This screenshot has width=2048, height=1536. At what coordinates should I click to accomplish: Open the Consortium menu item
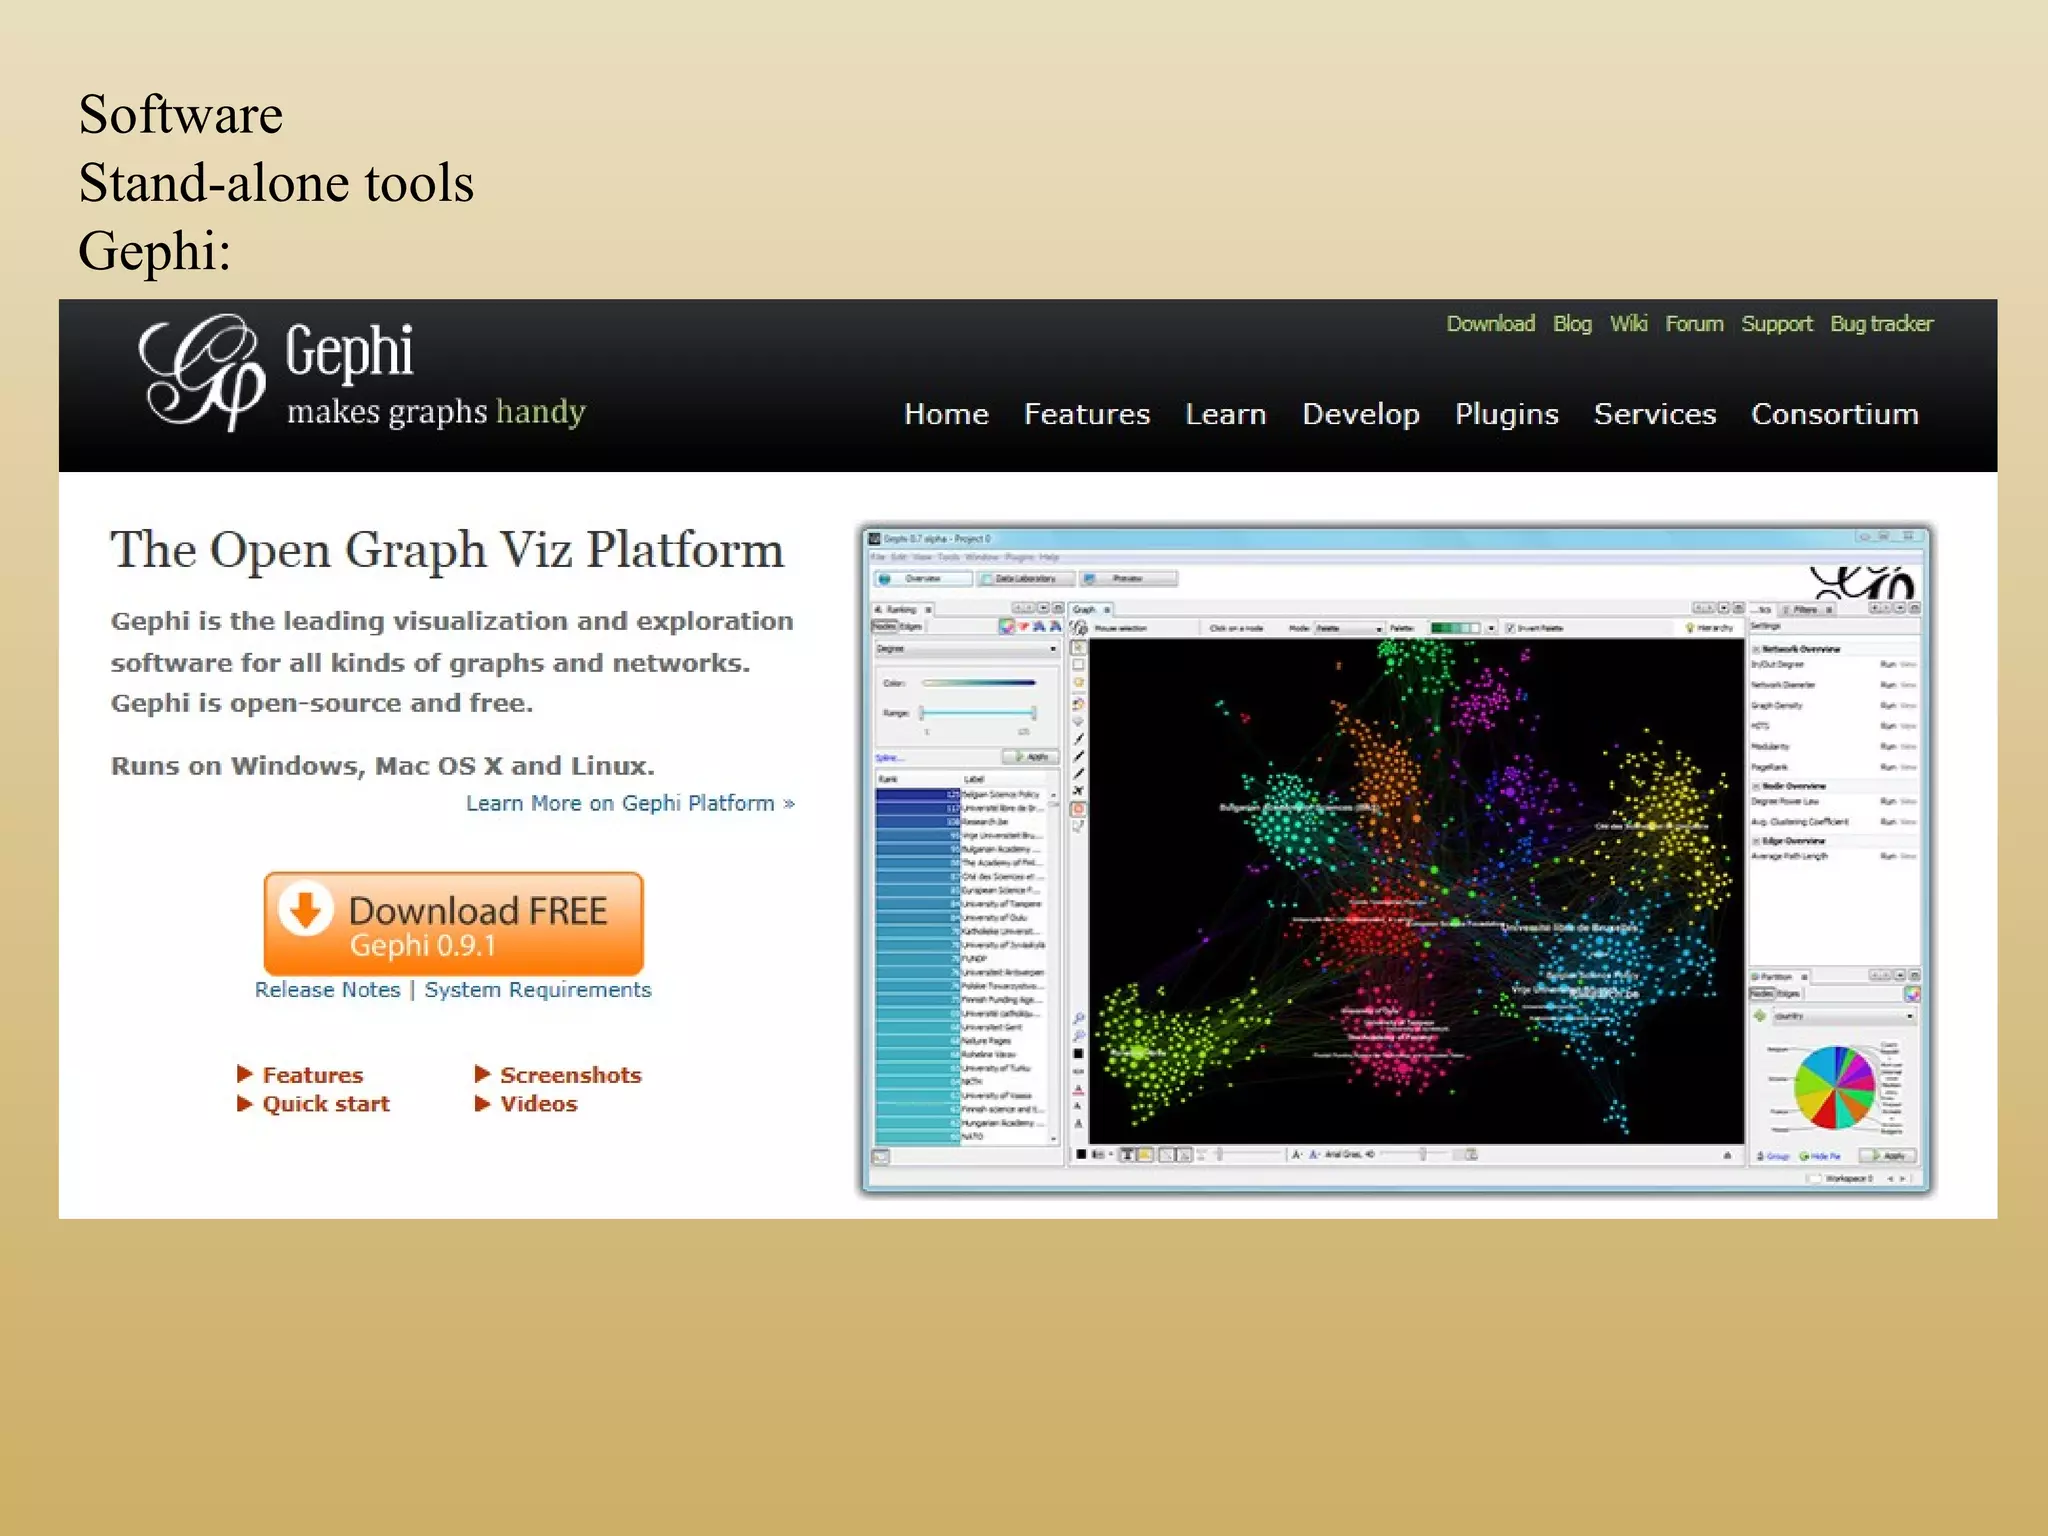point(1835,414)
